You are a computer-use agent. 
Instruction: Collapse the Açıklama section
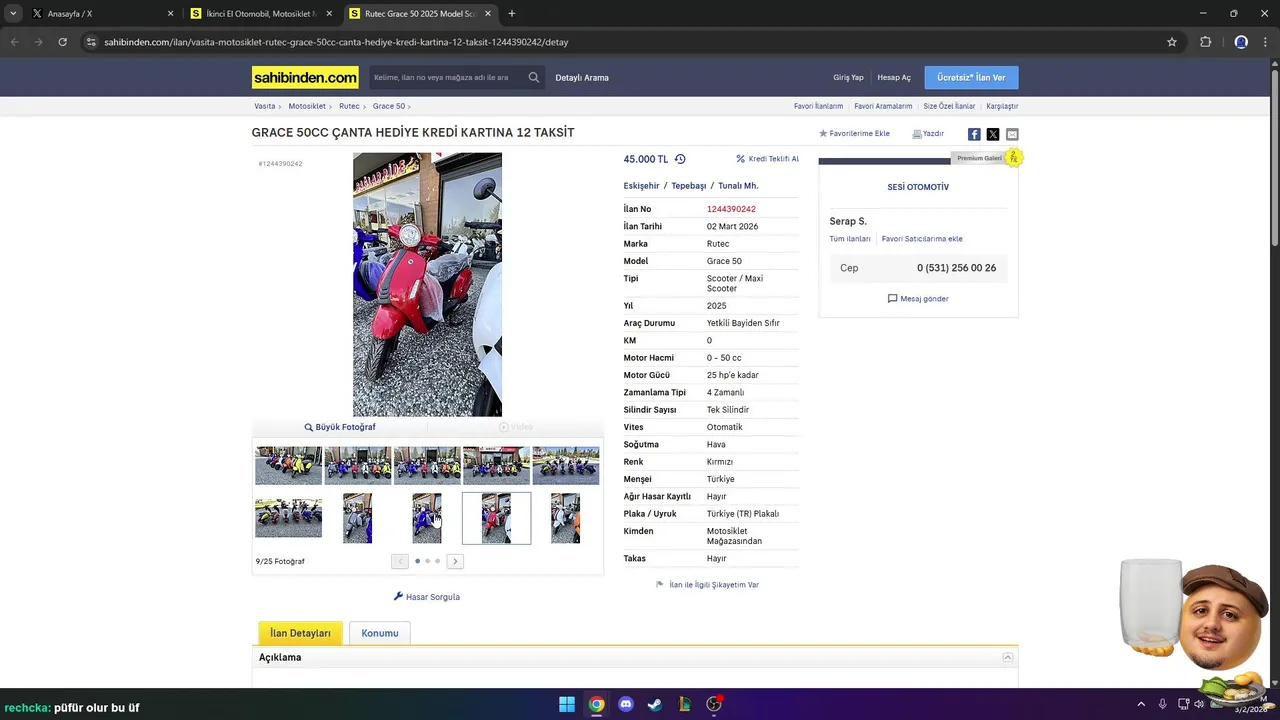pos(1008,657)
